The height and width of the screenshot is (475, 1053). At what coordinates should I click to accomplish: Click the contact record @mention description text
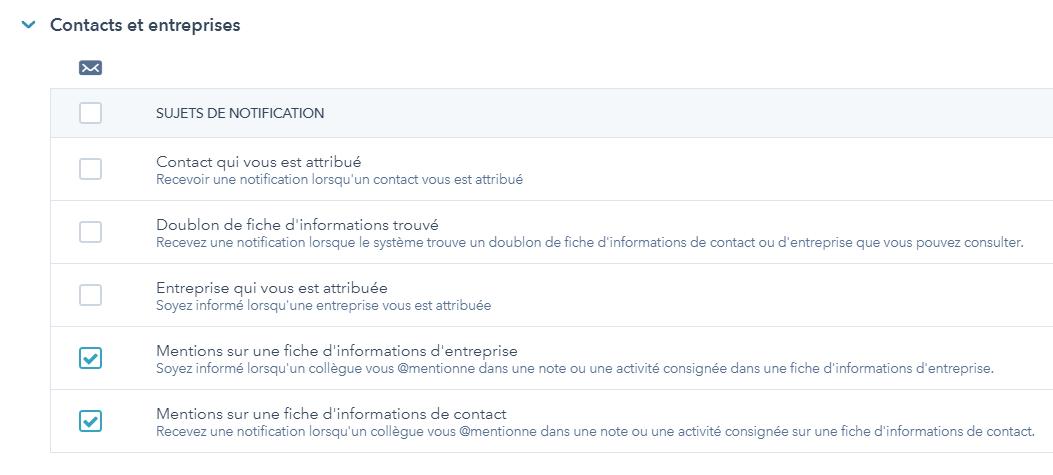coord(594,432)
